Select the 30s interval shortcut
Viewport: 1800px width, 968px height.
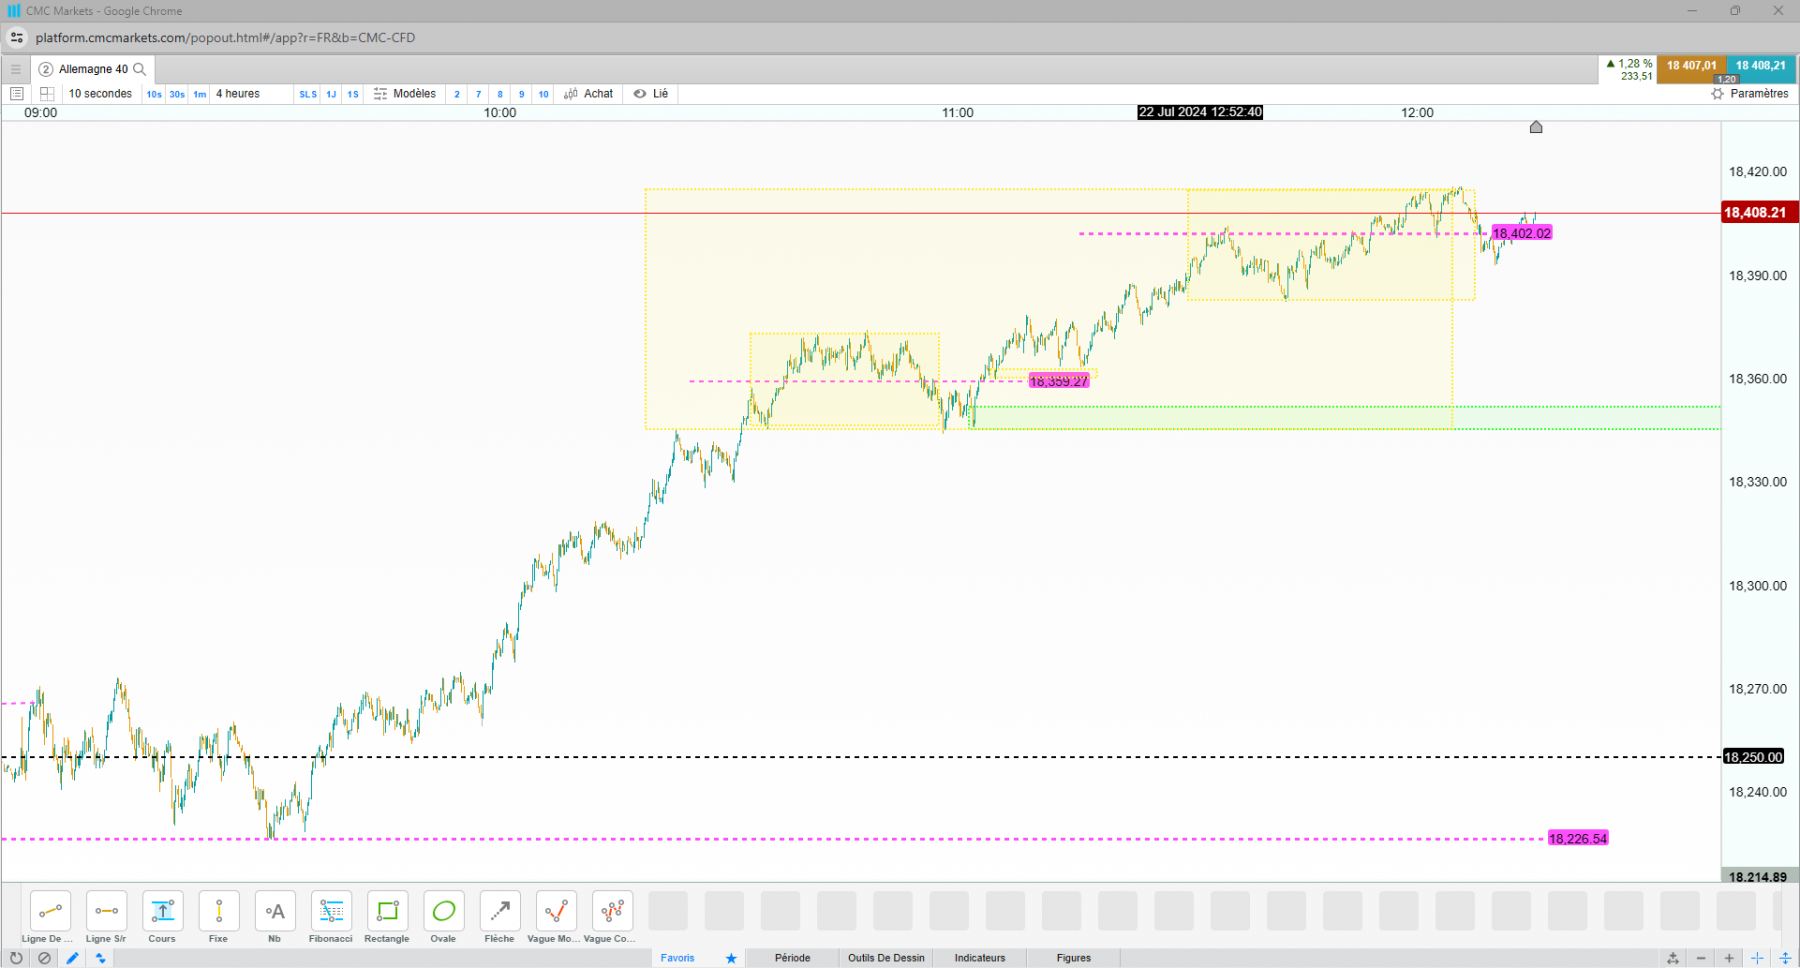click(177, 94)
